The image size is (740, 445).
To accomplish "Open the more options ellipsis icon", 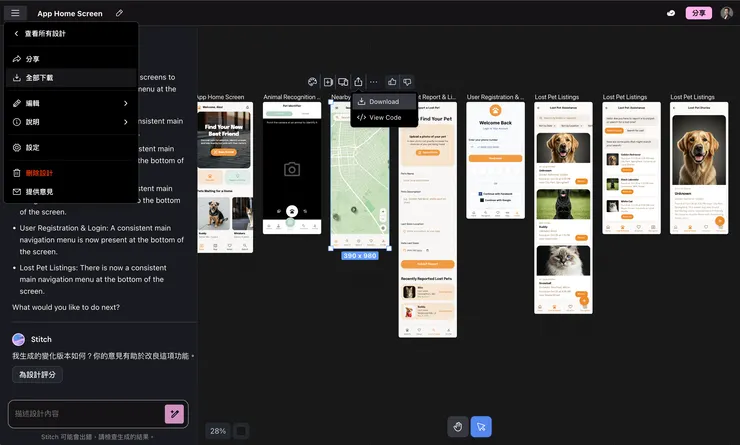I will pyautogui.click(x=374, y=82).
